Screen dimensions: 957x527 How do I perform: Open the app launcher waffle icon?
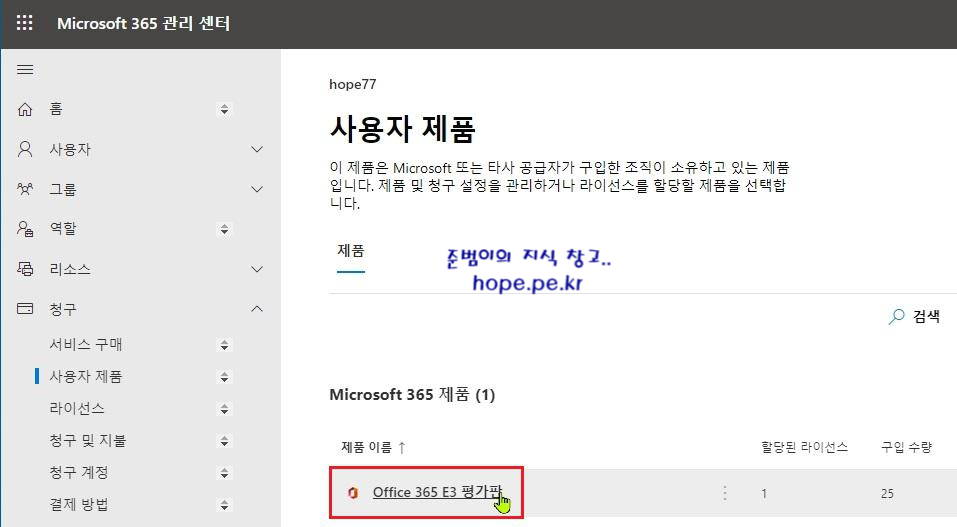pyautogui.click(x=24, y=23)
